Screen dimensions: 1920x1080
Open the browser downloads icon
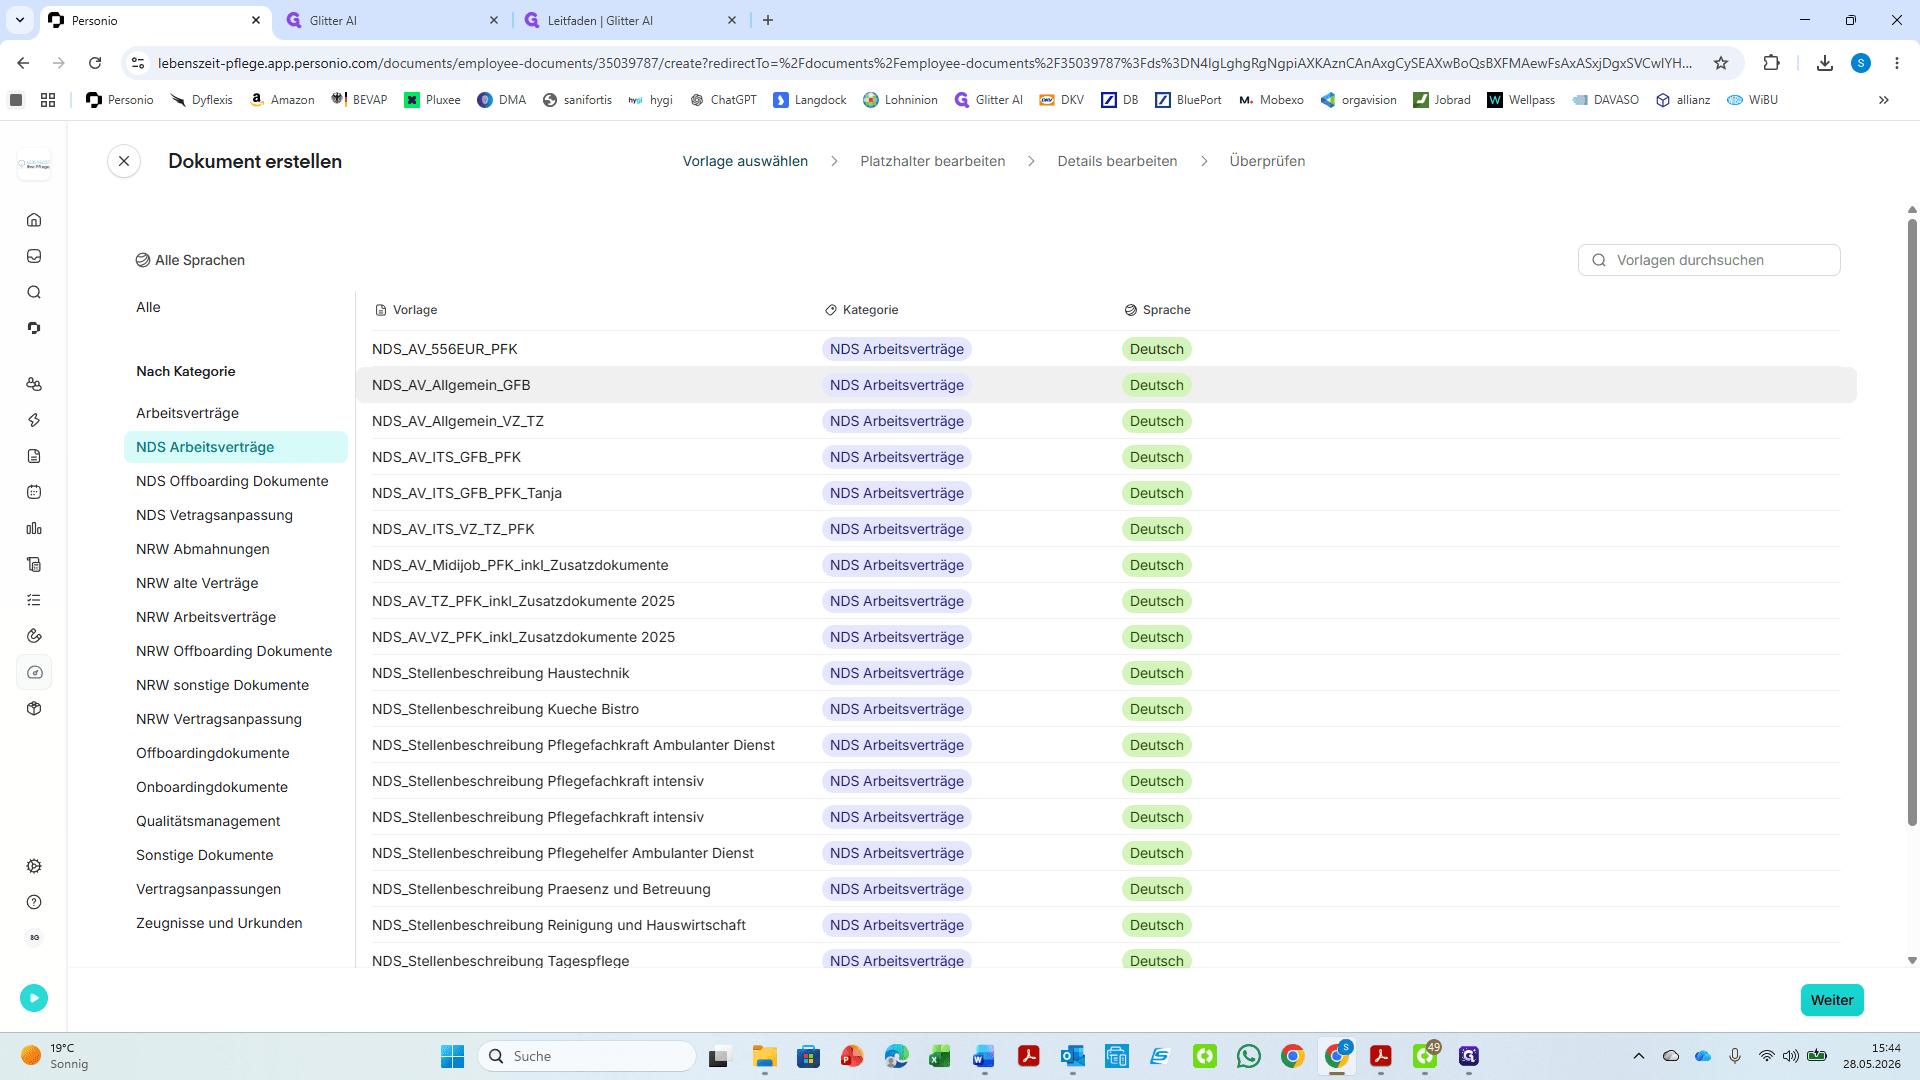[x=1825, y=63]
